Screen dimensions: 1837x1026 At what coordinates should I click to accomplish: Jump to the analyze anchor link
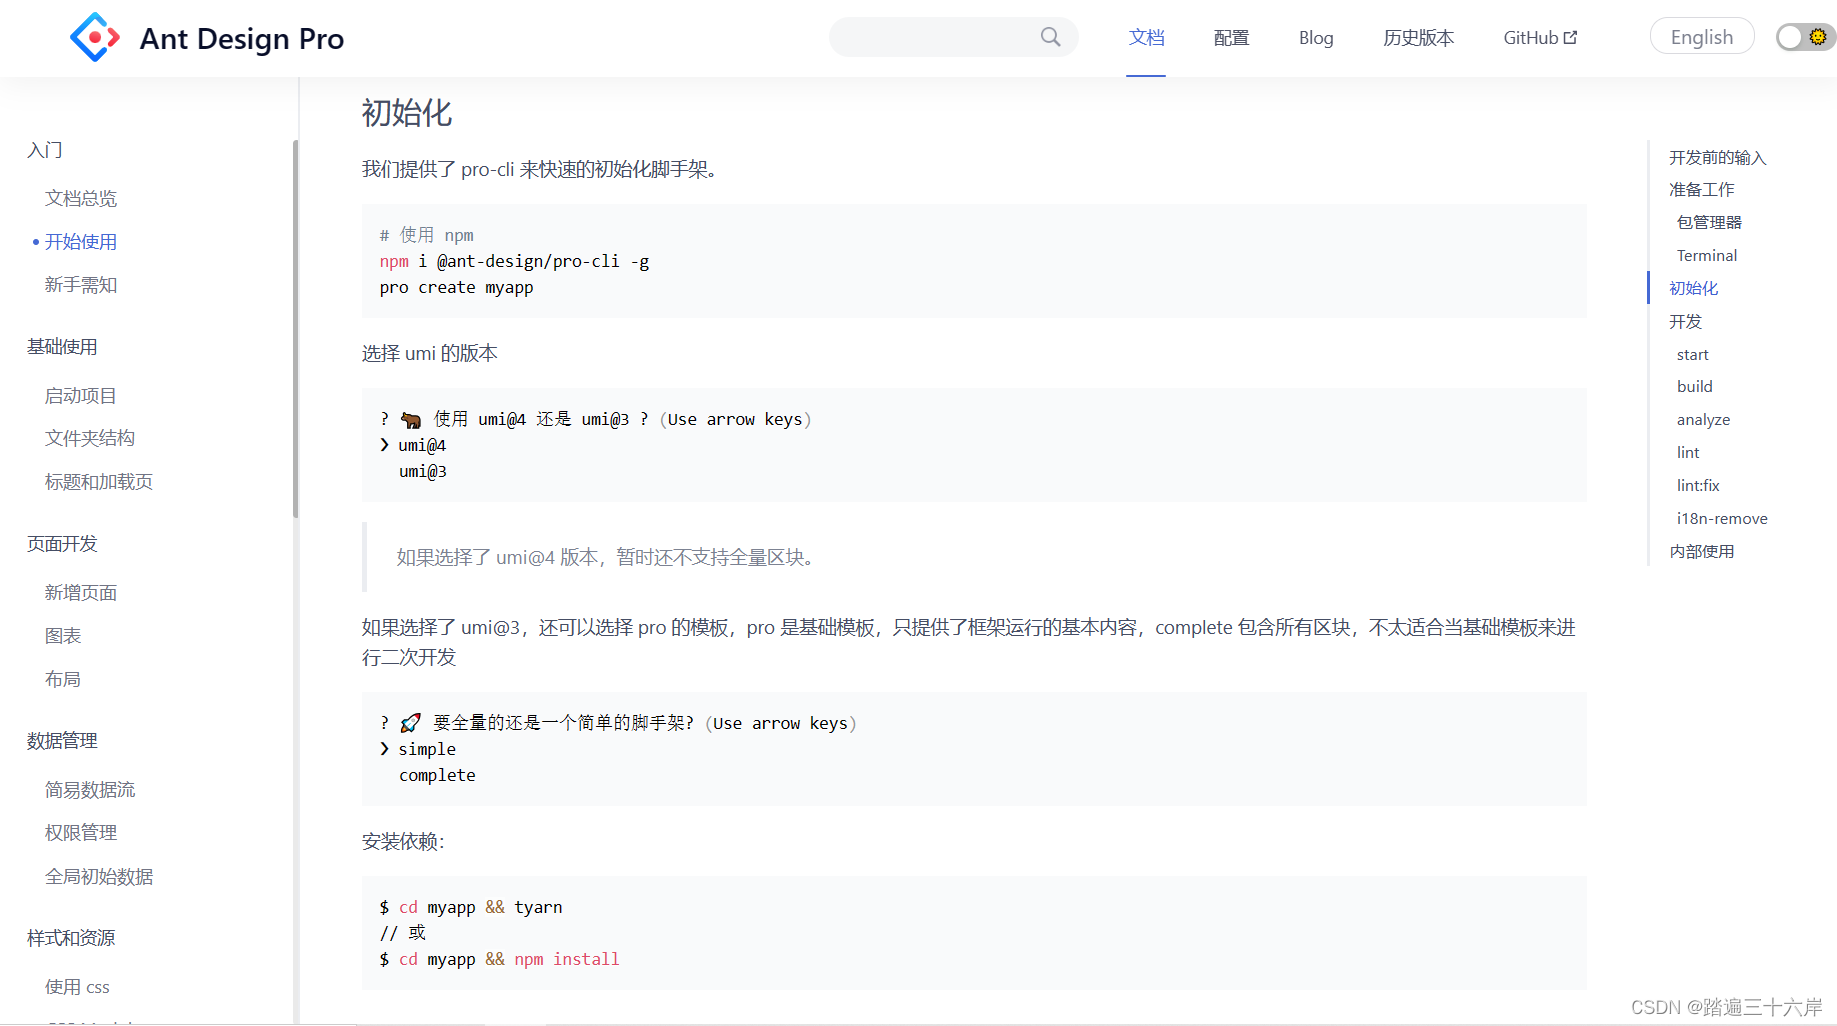click(x=1703, y=419)
